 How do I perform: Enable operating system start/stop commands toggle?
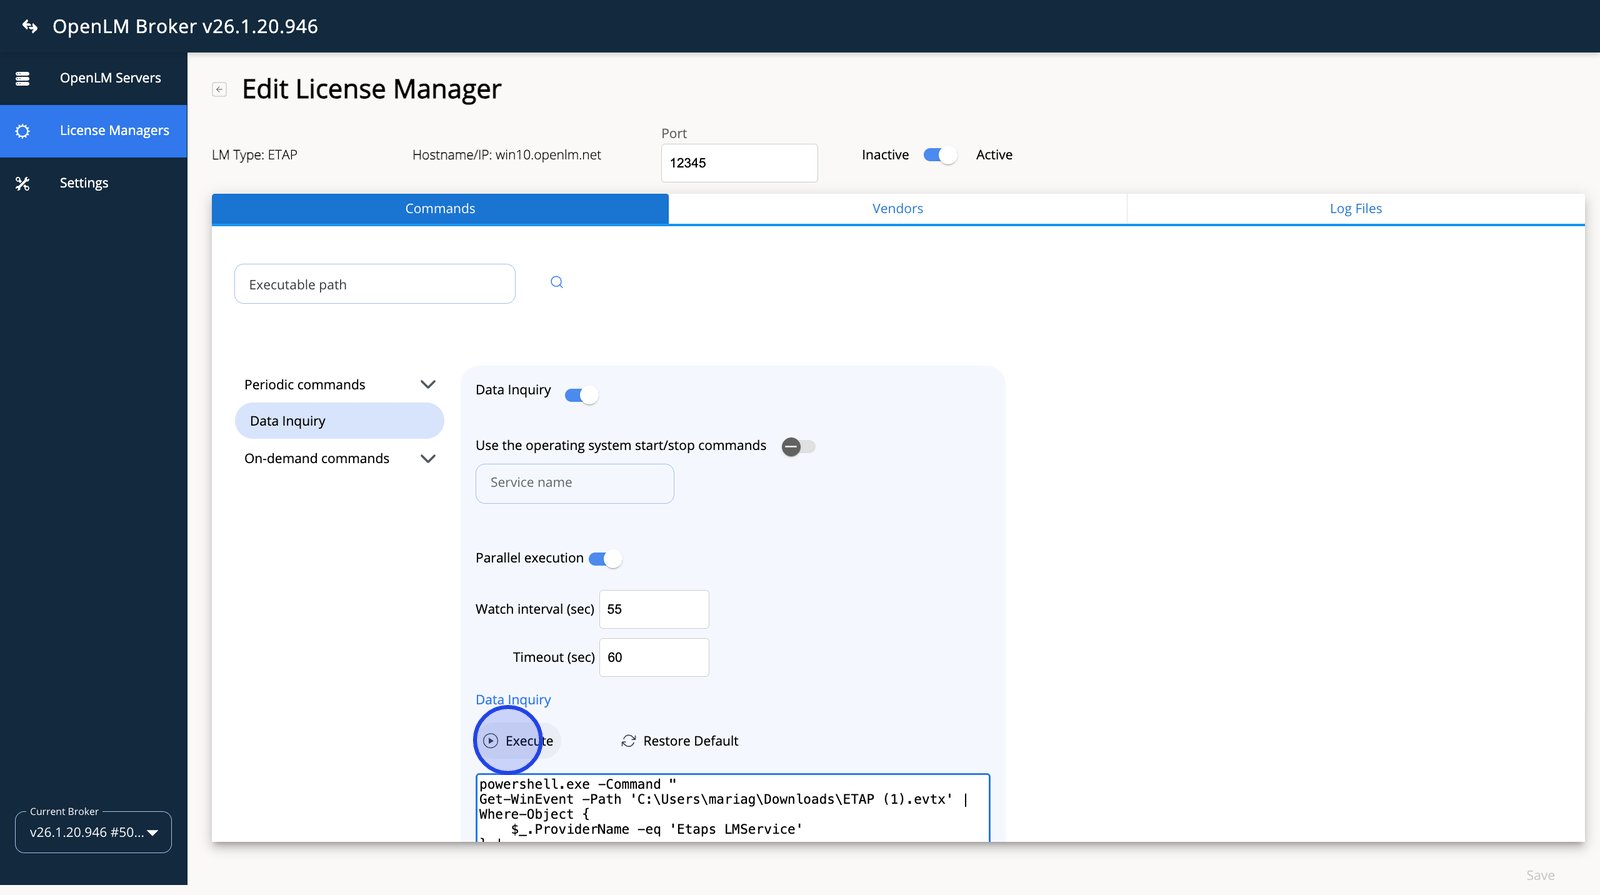pos(798,447)
